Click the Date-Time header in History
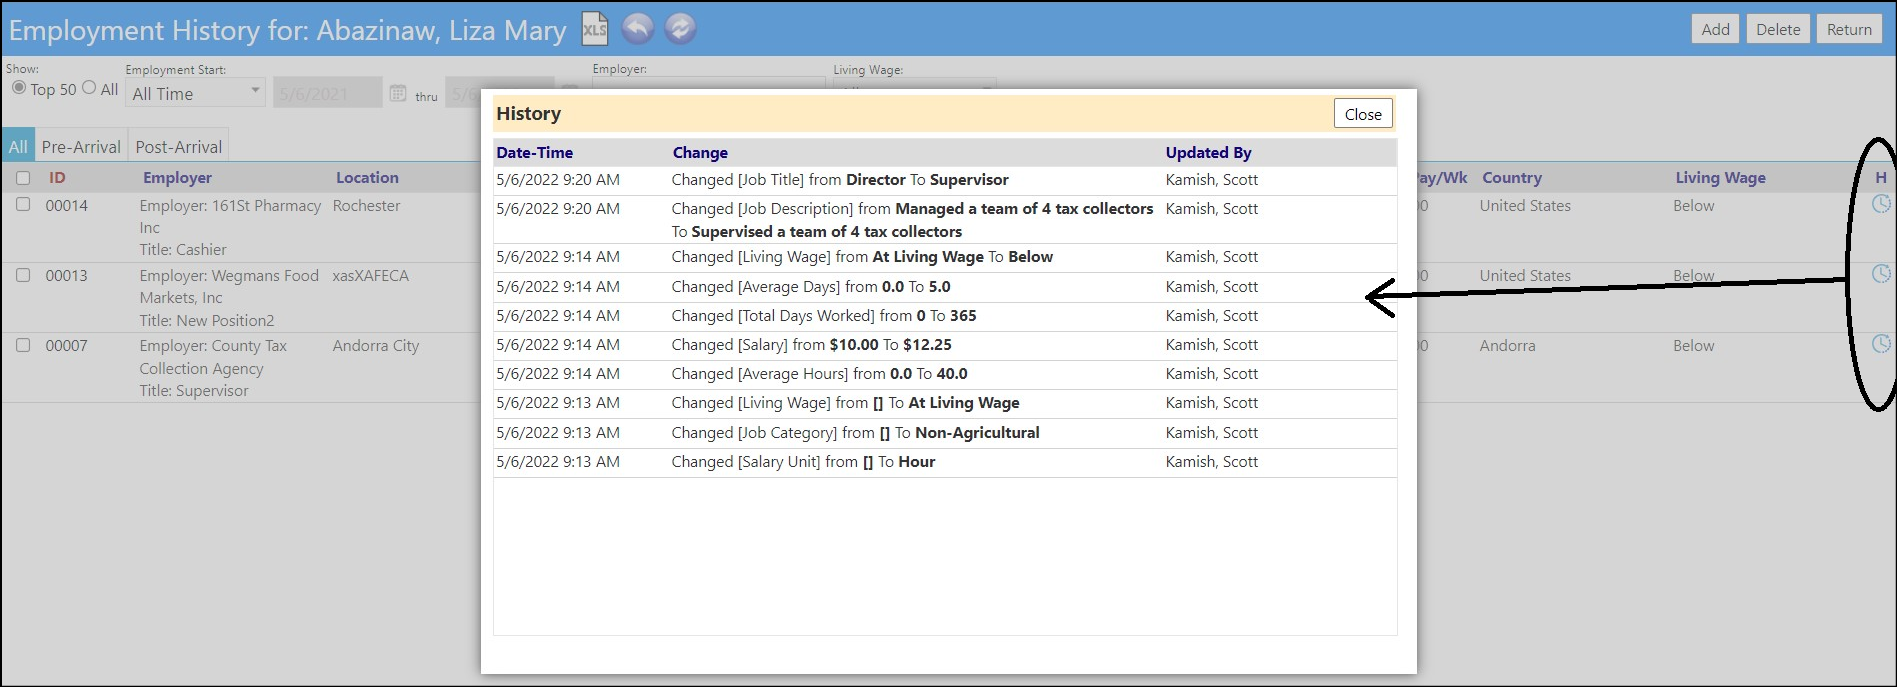 [x=535, y=153]
